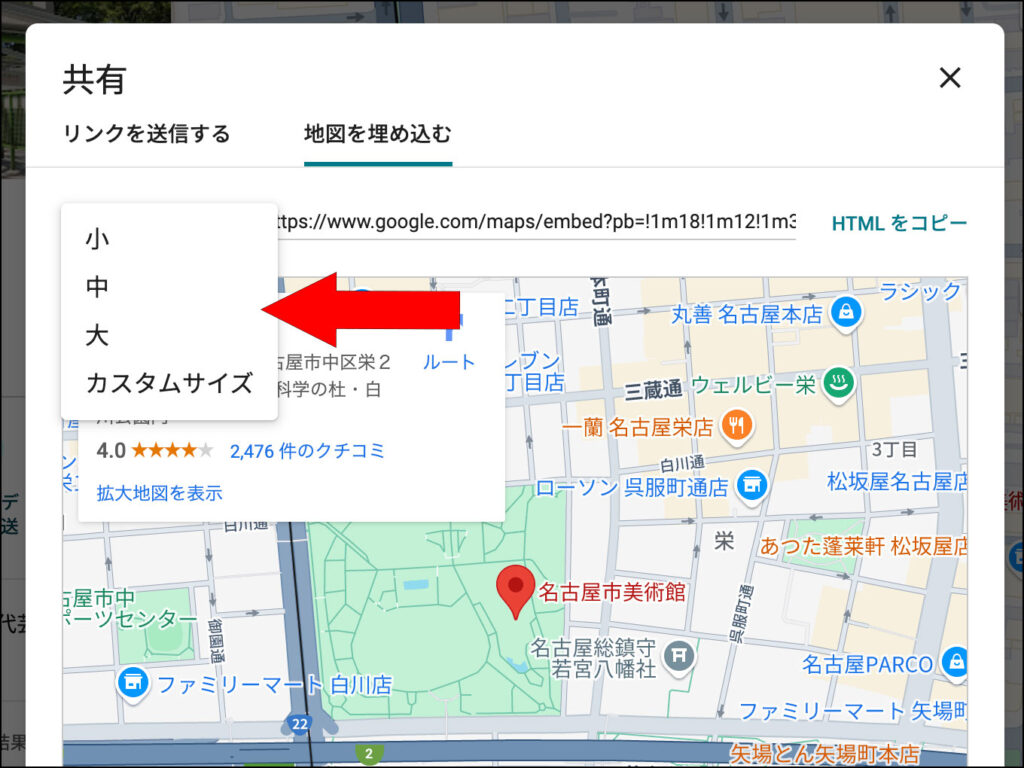Click 一蘭 名古屋栄店 restaurant icon
The height and width of the screenshot is (768, 1024).
coord(736,426)
